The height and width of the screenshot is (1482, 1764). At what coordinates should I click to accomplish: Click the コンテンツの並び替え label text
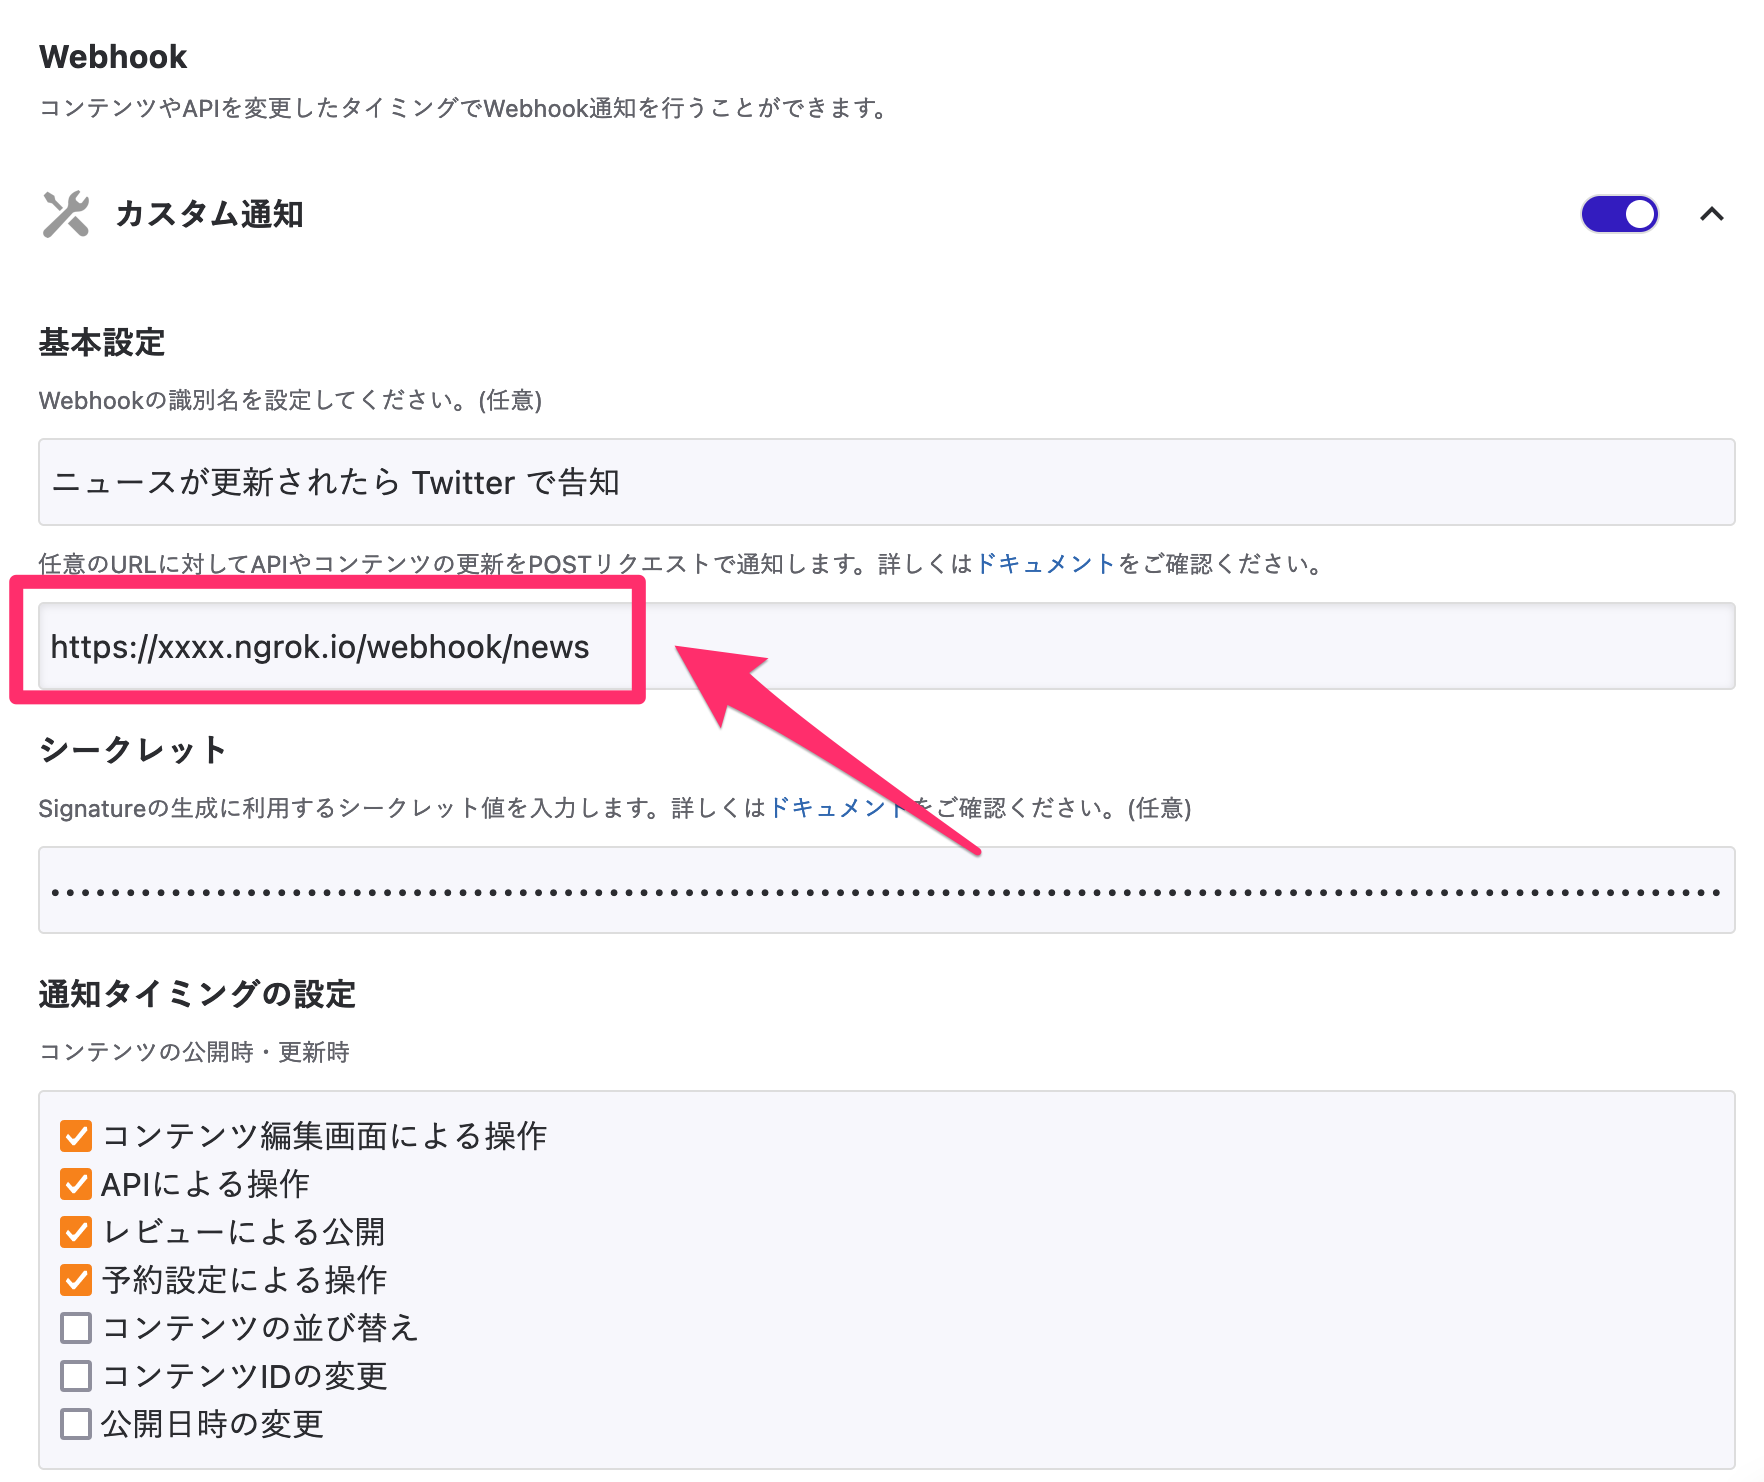260,1328
